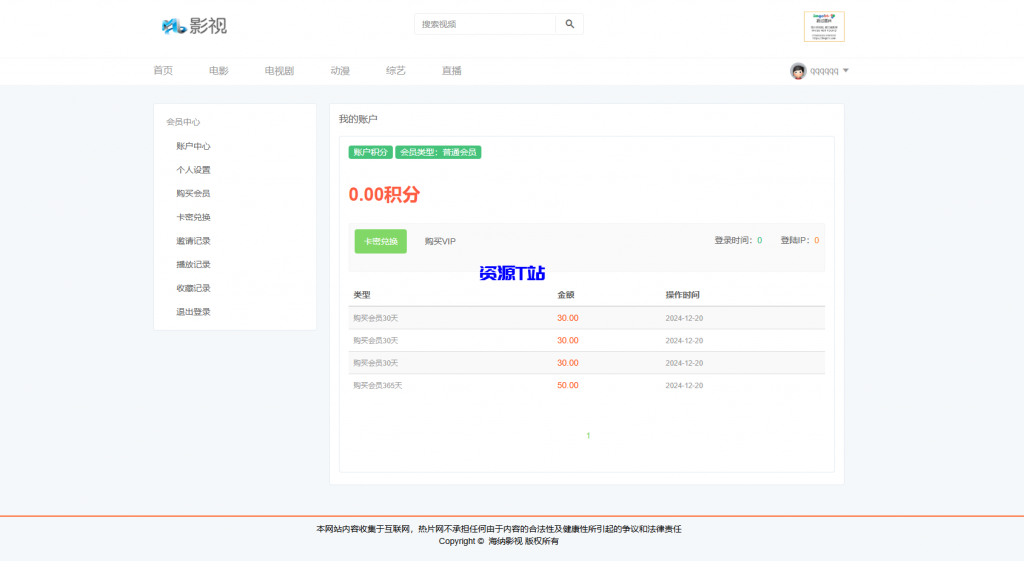Select 账户中心 in sidebar
This screenshot has width=1024, height=561.
[x=193, y=146]
